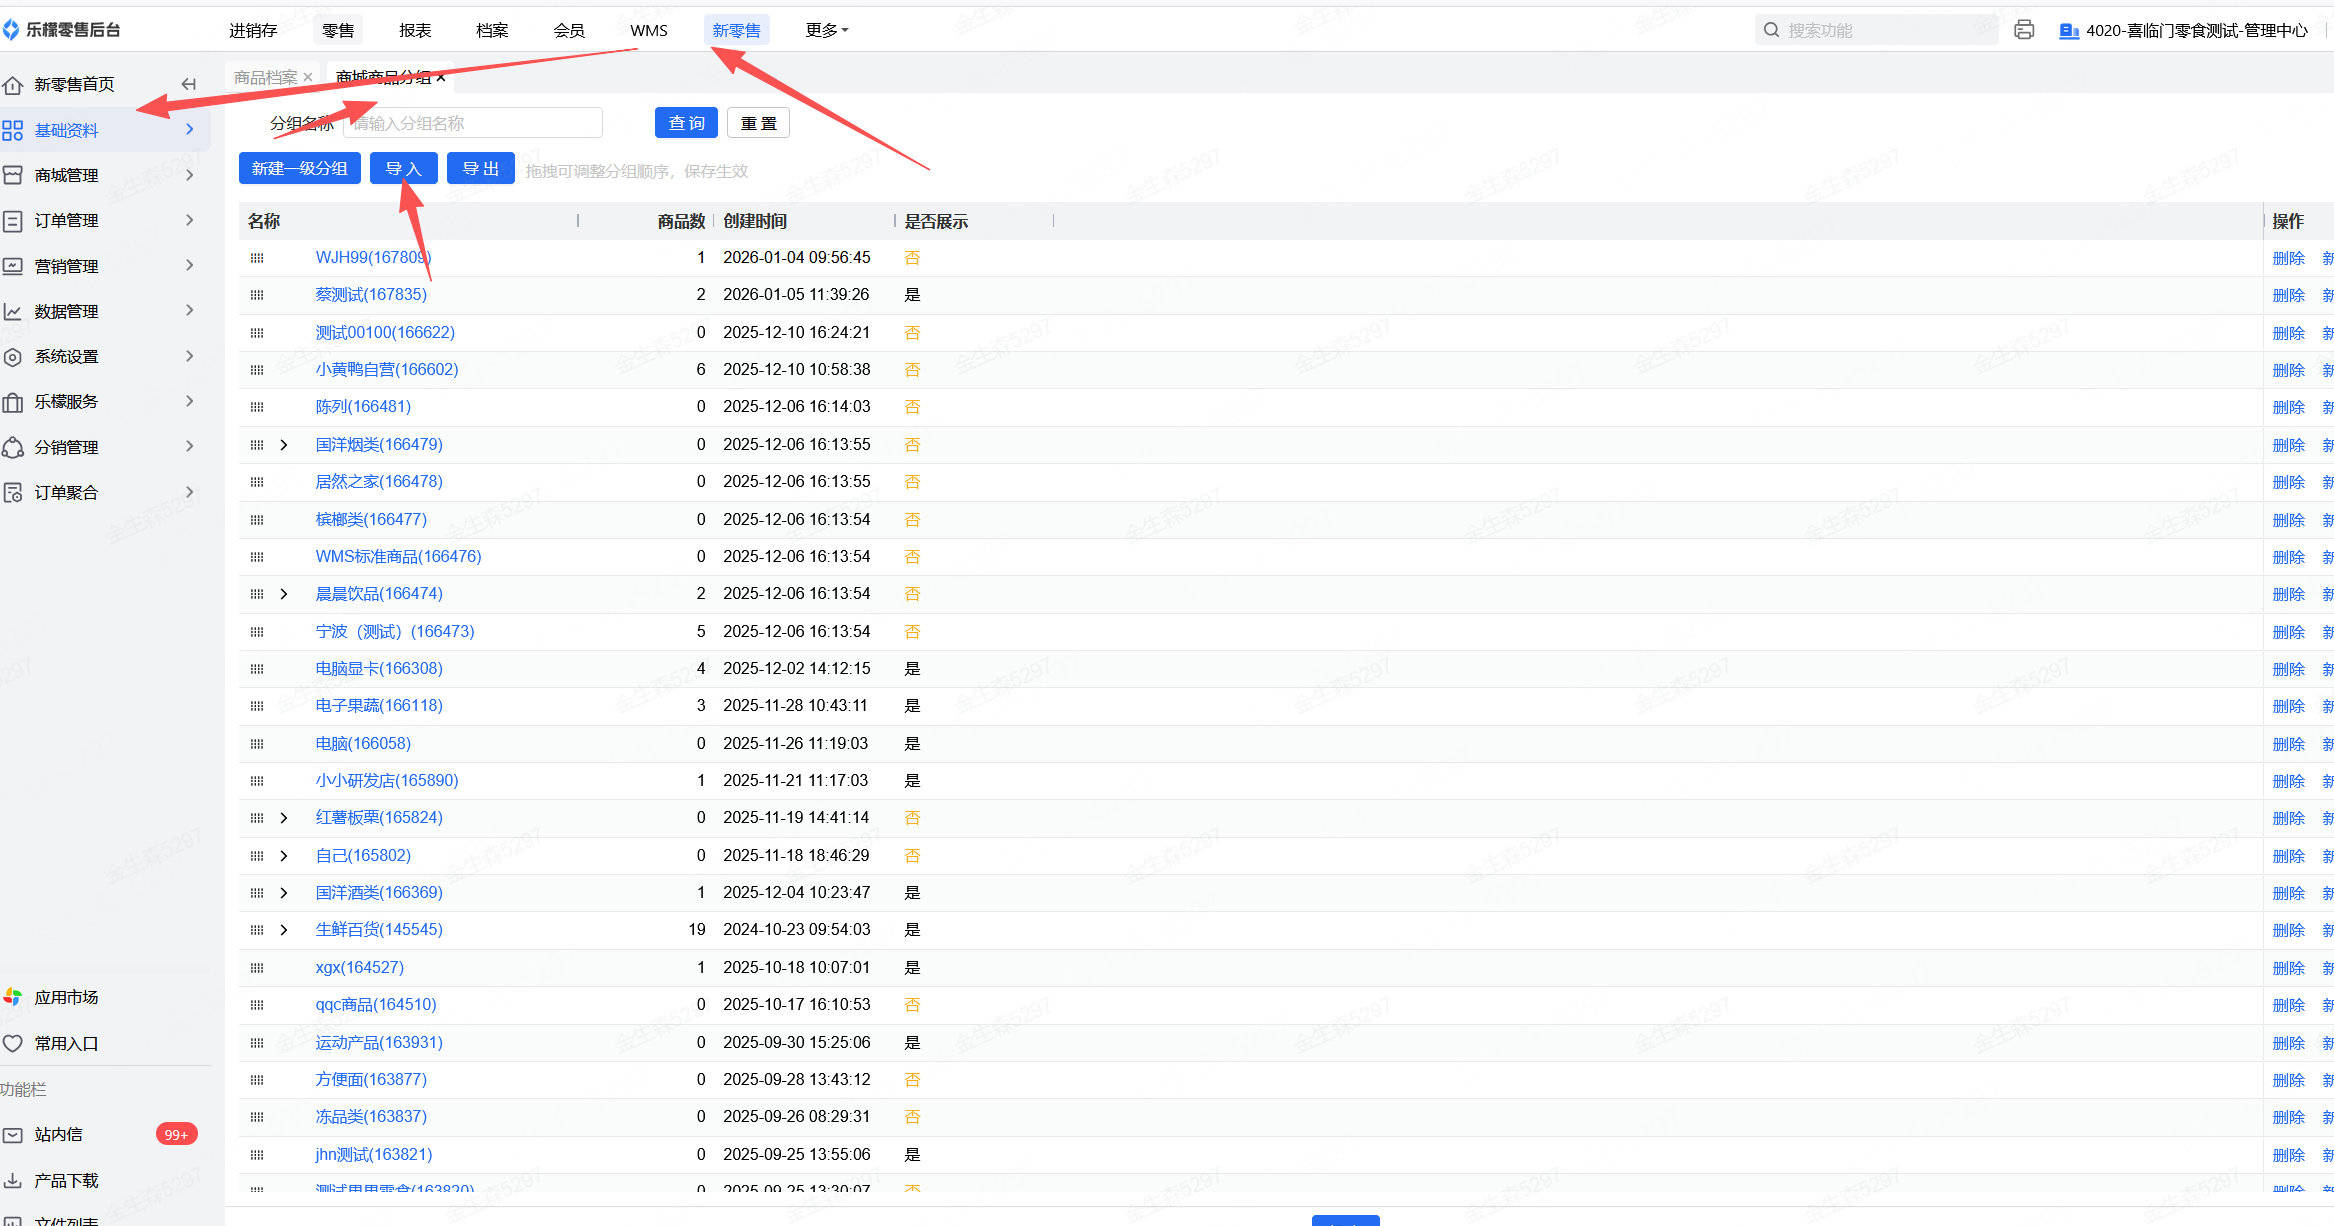This screenshot has width=2334, height=1226.
Task: Click the blue 查询 button
Action: tap(686, 123)
